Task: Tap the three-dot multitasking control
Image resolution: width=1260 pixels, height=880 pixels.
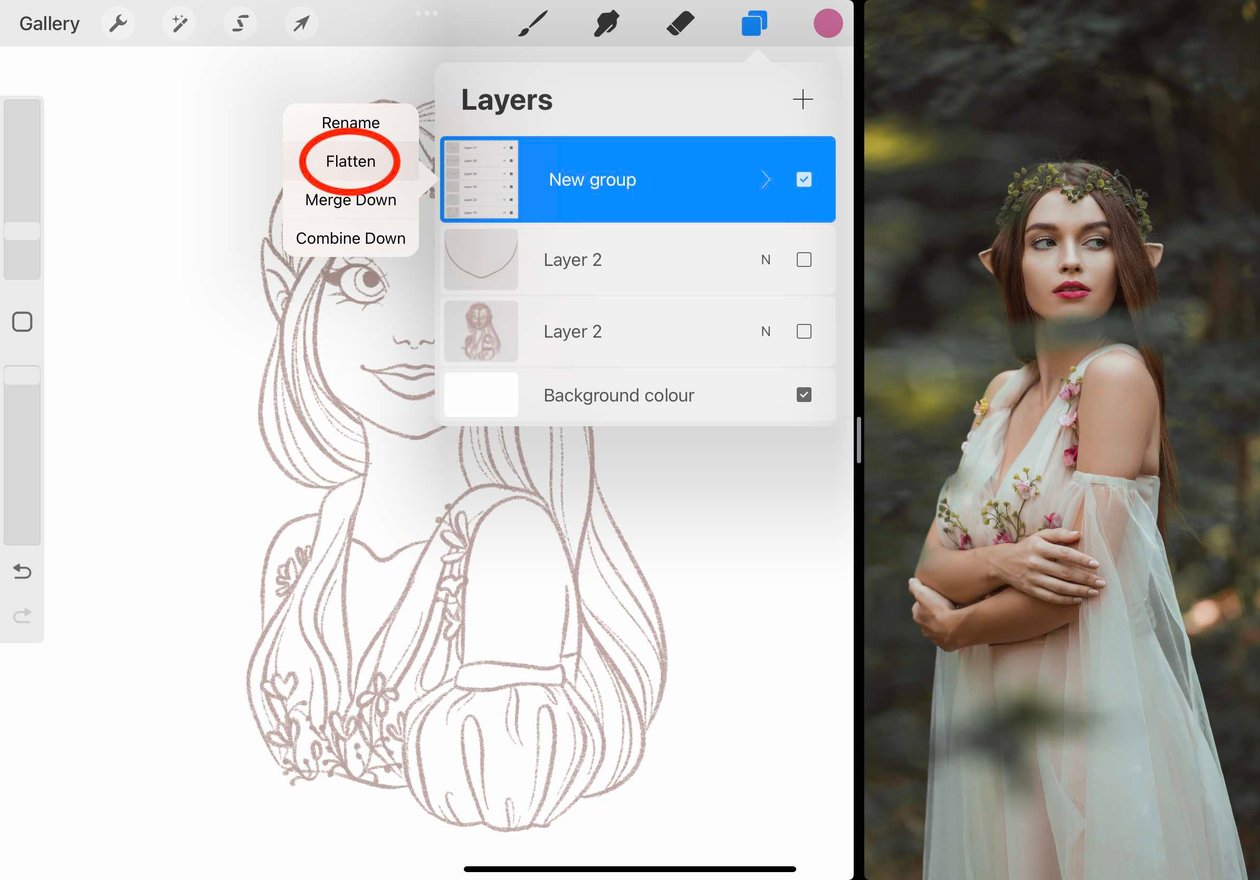Action: coord(427,13)
